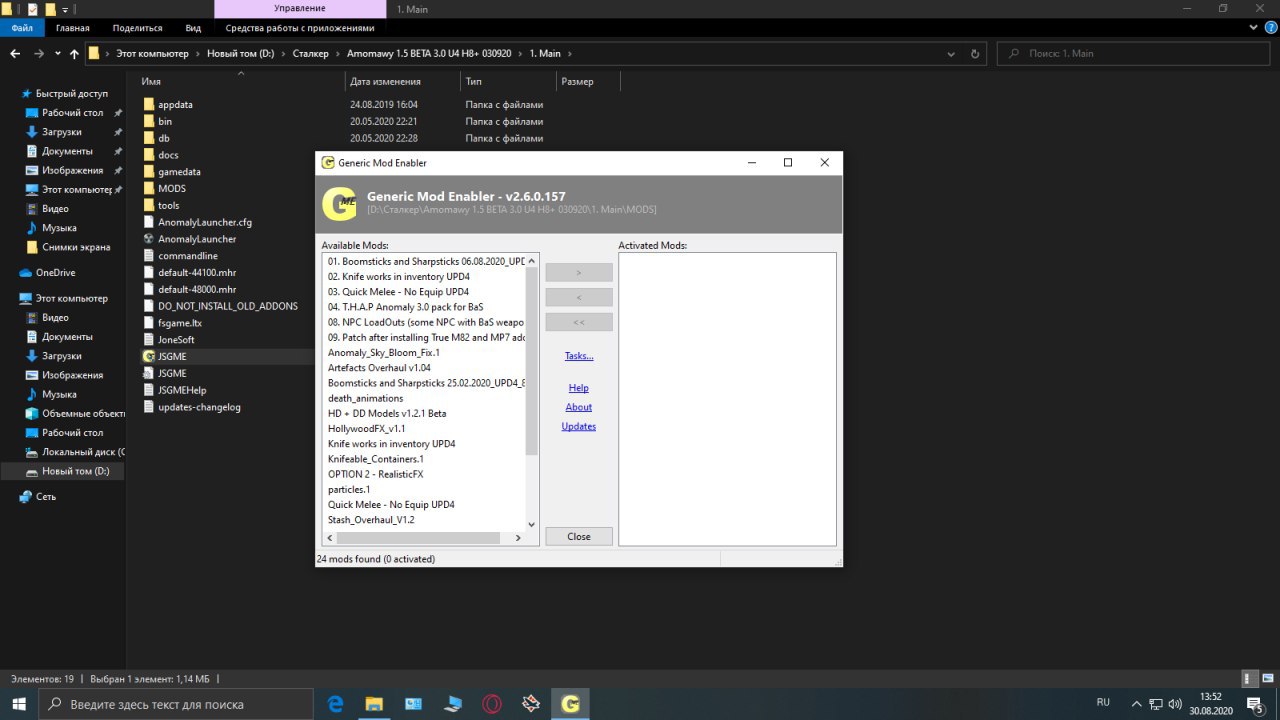The image size is (1280, 720).
Task: Switch to File Explorer on the taskbar
Action: tap(374, 704)
